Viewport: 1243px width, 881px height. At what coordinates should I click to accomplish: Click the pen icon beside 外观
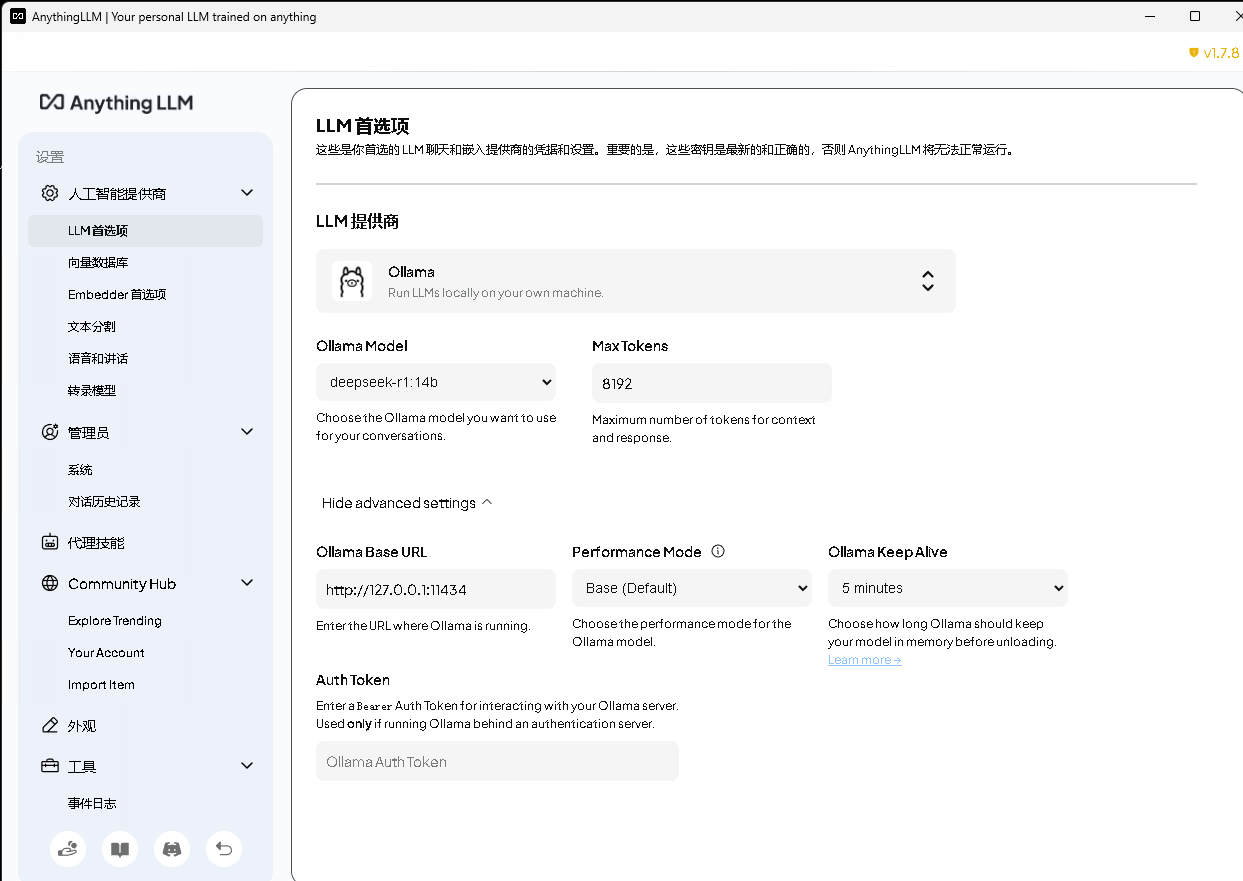click(50, 725)
